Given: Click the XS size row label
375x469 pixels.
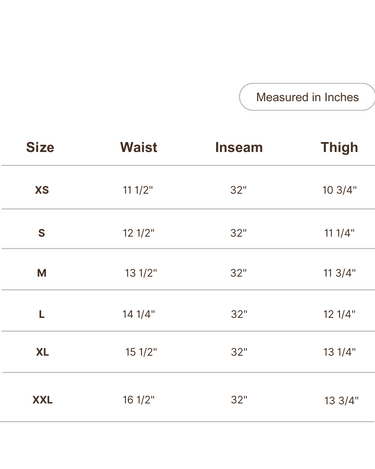Looking at the screenshot, I should [x=42, y=190].
